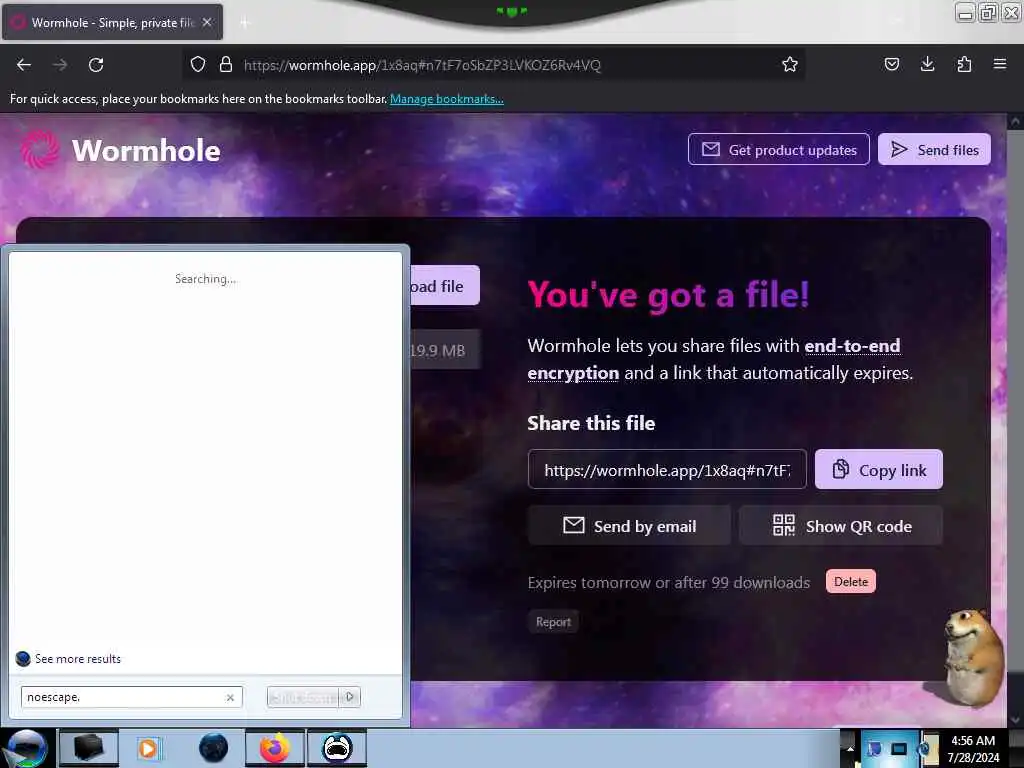
Task: Click the monitor icon in the system tray
Action: pyautogui.click(x=899, y=749)
